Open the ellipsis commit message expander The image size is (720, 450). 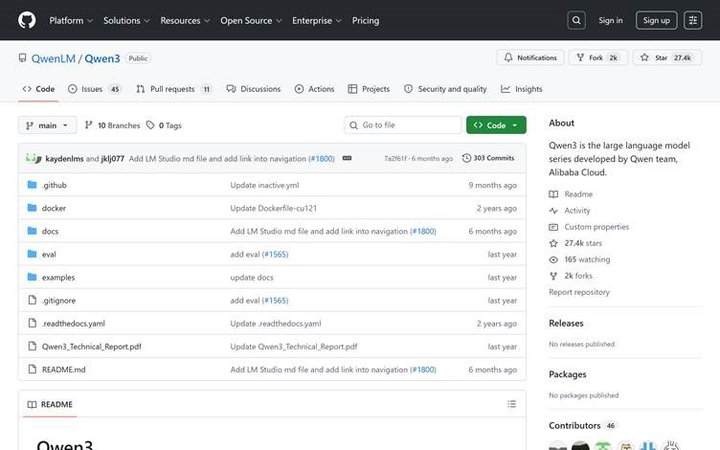coord(347,158)
